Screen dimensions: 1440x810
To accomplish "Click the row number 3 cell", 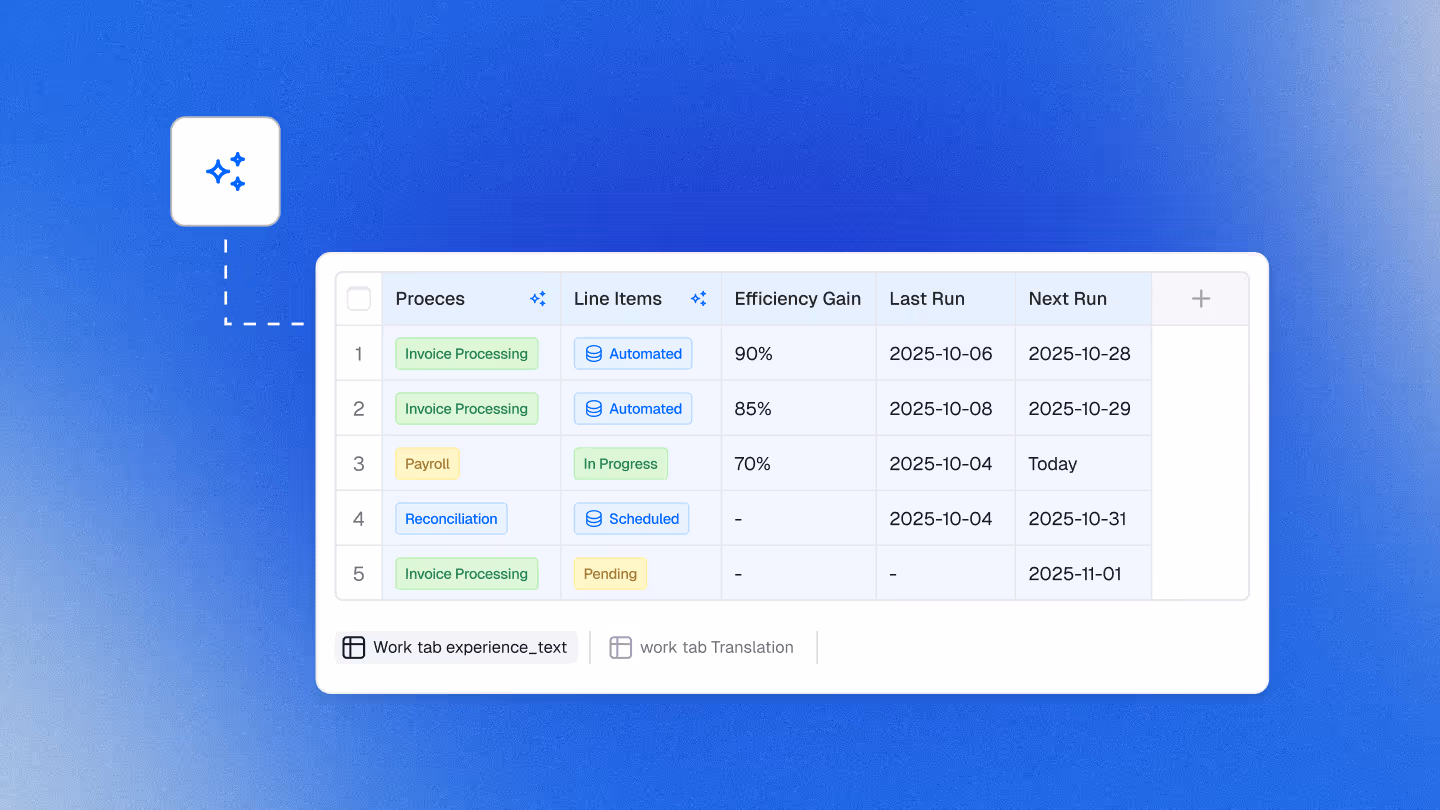I will point(358,463).
